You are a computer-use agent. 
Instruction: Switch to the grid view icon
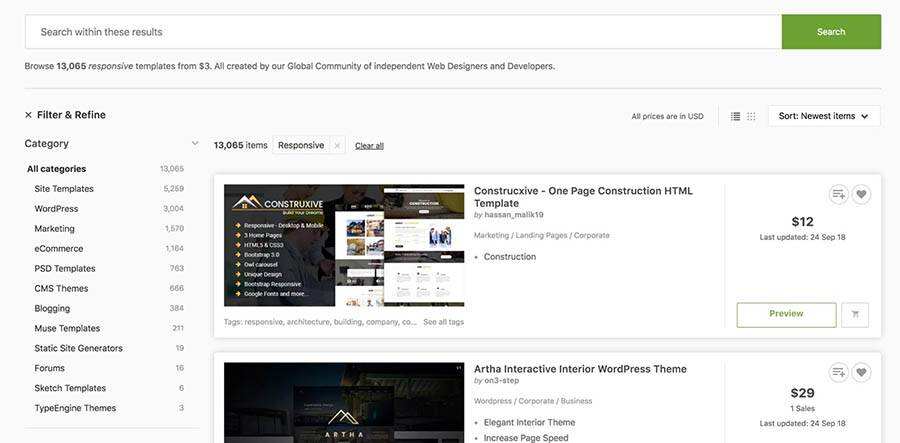[751, 116]
